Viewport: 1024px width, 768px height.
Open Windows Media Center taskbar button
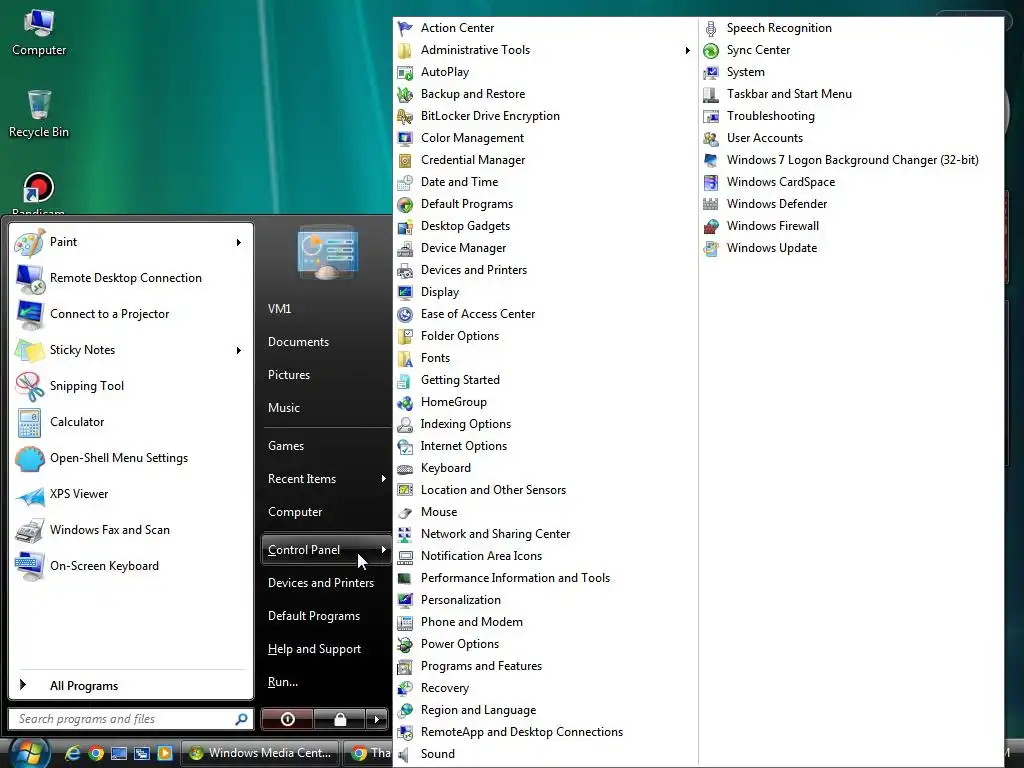(x=260, y=753)
